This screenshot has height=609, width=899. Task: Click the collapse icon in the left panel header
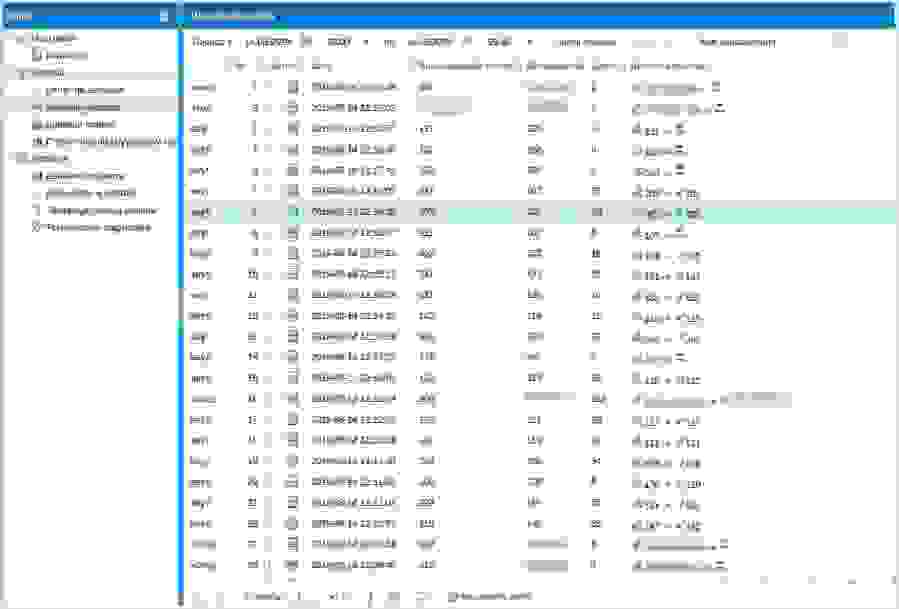(164, 15)
